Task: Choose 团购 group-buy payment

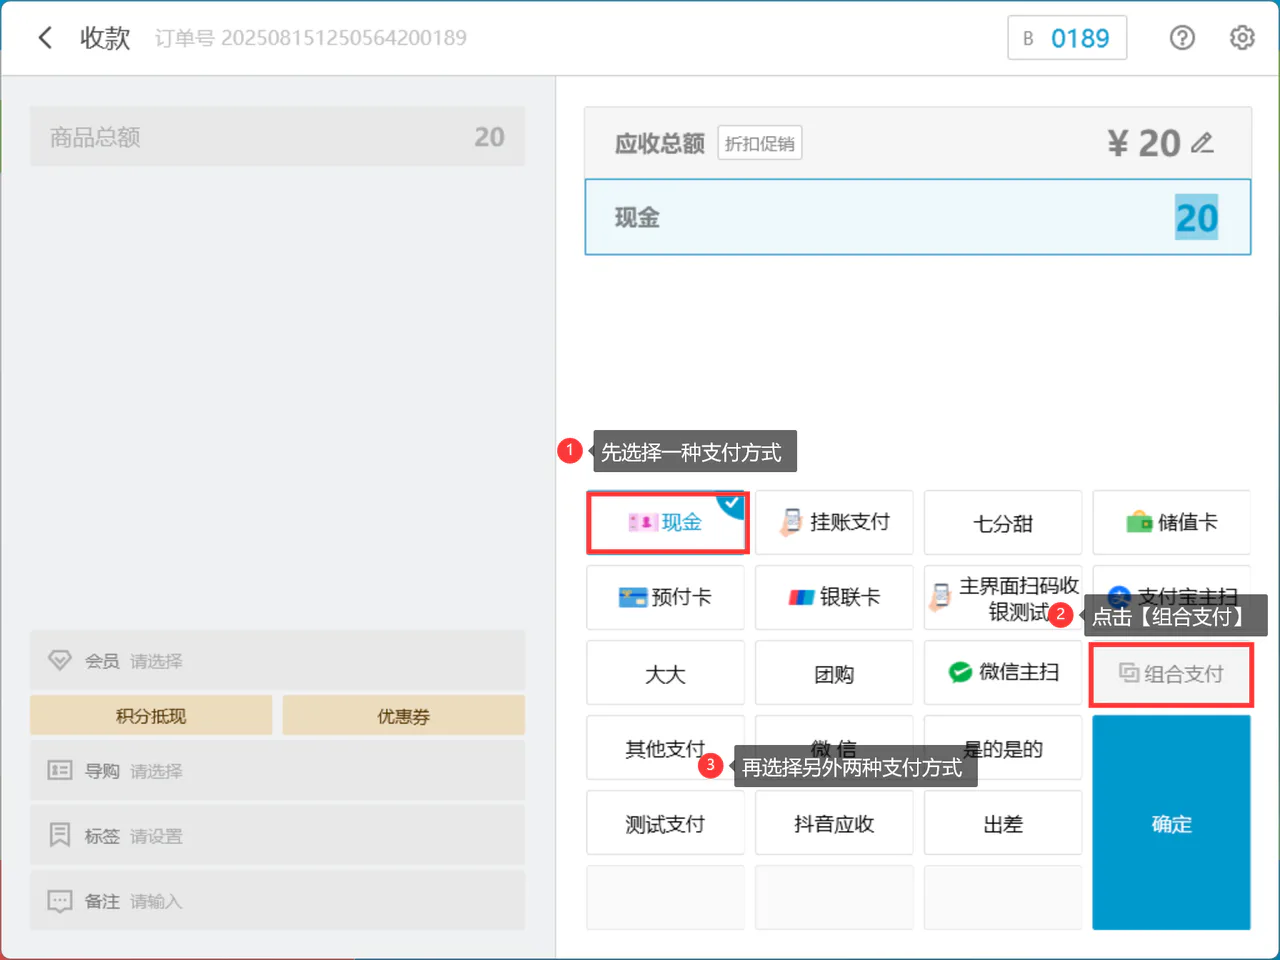Action: pos(834,673)
